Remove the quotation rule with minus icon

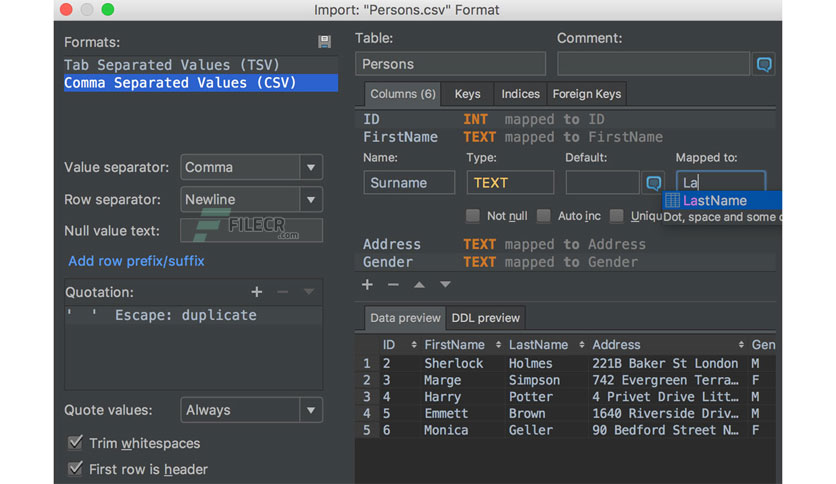pyautogui.click(x=283, y=292)
